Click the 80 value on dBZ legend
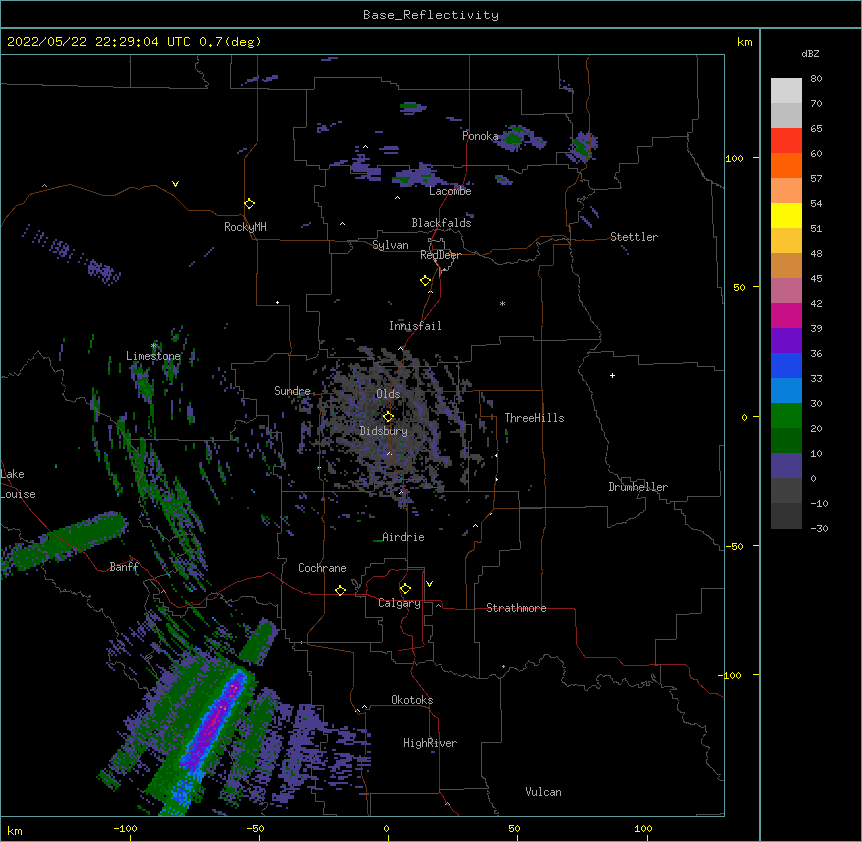Screen dimensions: 862x842 tap(816, 79)
